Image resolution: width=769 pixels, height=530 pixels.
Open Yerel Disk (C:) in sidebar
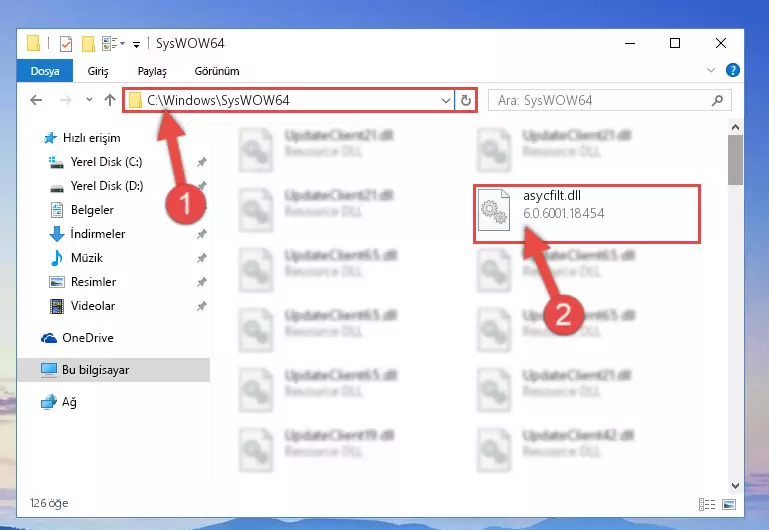[106, 162]
